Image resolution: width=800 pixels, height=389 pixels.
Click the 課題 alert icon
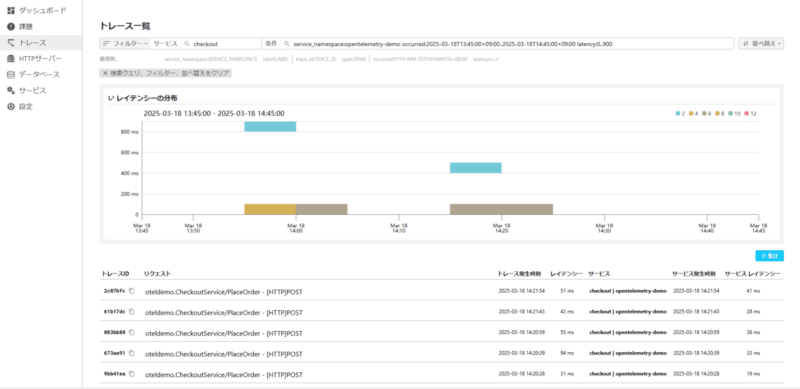[x=11, y=27]
